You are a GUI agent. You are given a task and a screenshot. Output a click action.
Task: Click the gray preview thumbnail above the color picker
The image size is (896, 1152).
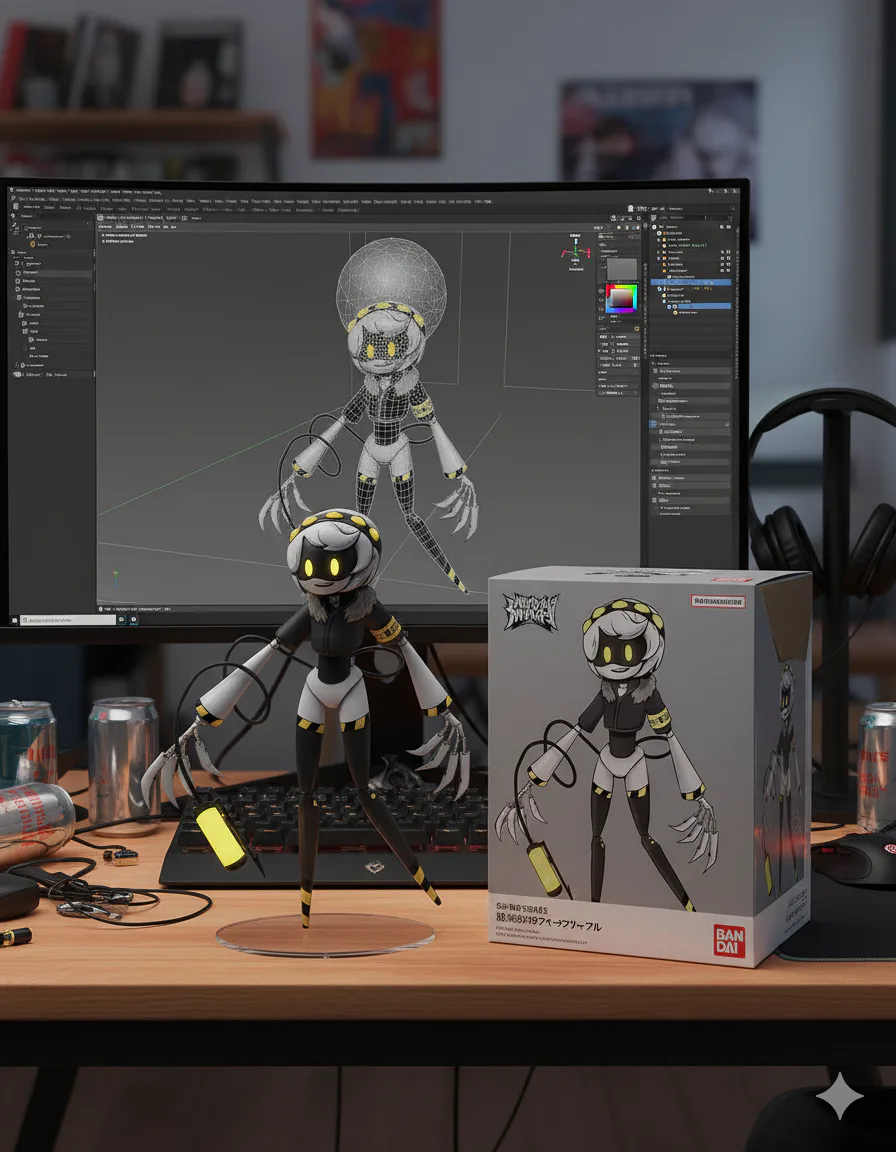[622, 269]
